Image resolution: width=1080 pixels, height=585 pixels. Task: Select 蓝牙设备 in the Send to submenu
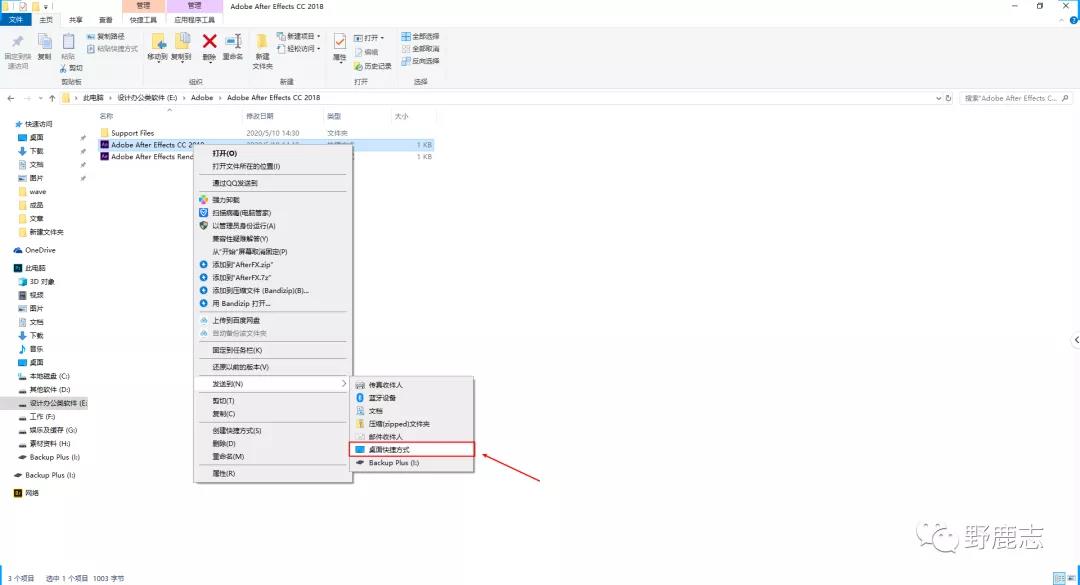[382, 398]
